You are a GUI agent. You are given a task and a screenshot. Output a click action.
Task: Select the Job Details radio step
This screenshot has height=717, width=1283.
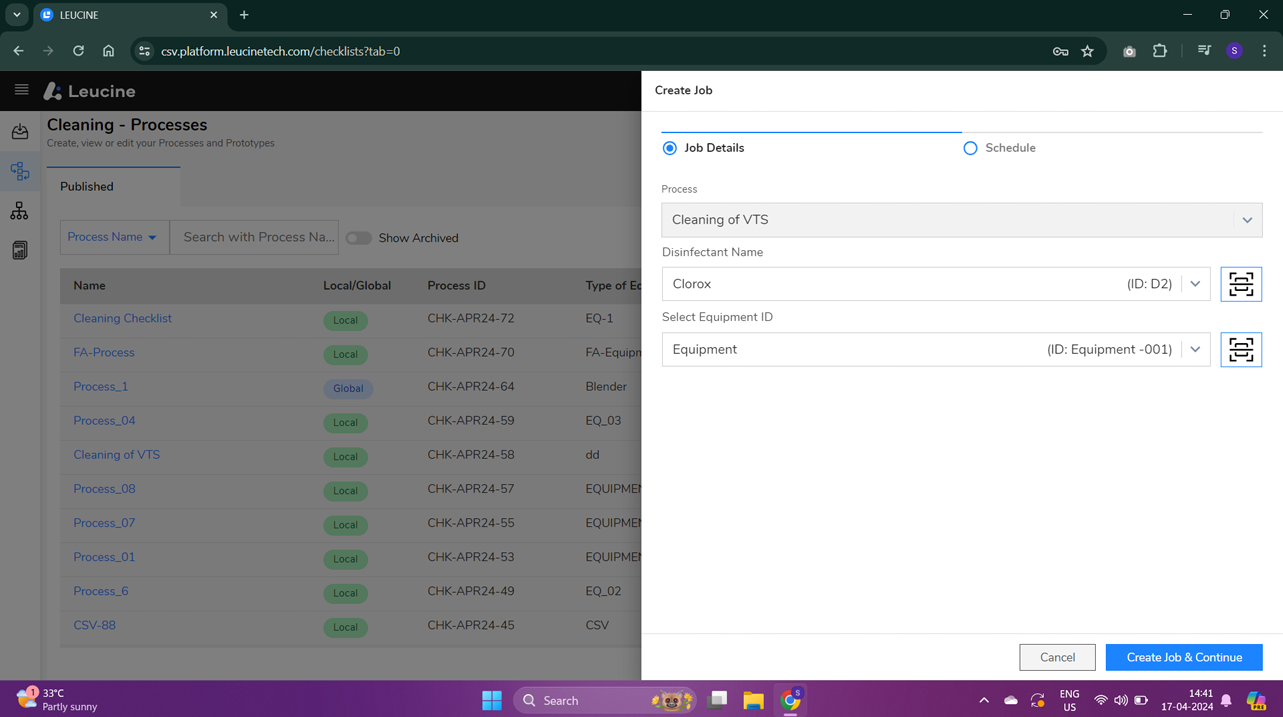click(669, 148)
